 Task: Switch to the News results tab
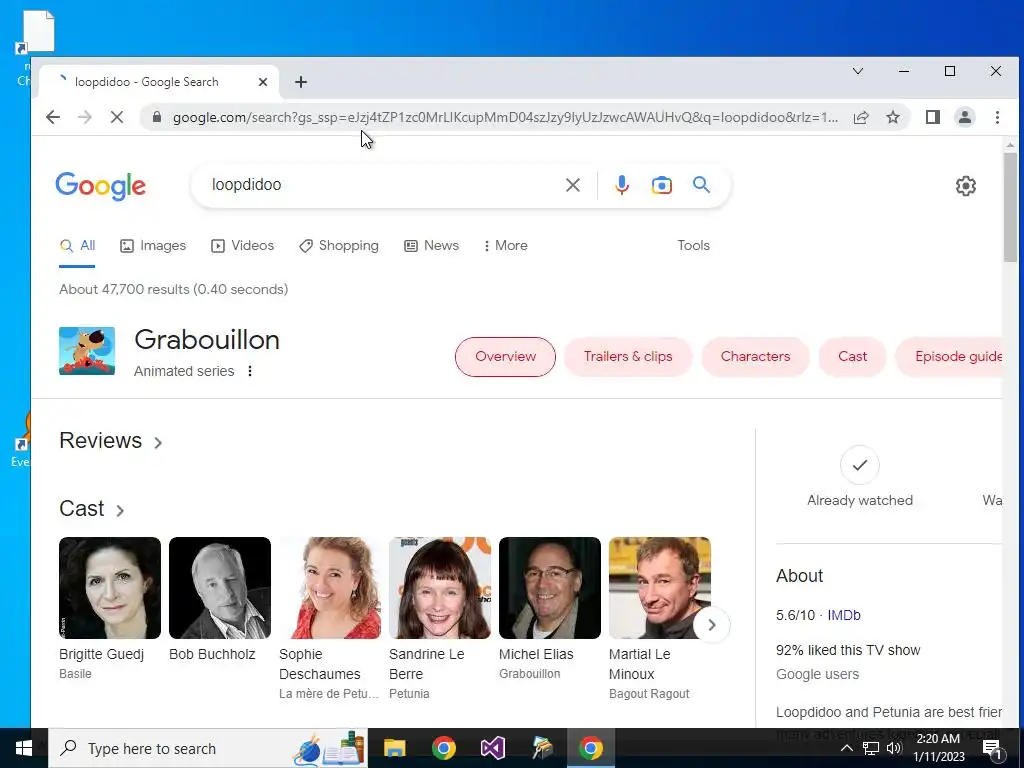click(x=432, y=246)
